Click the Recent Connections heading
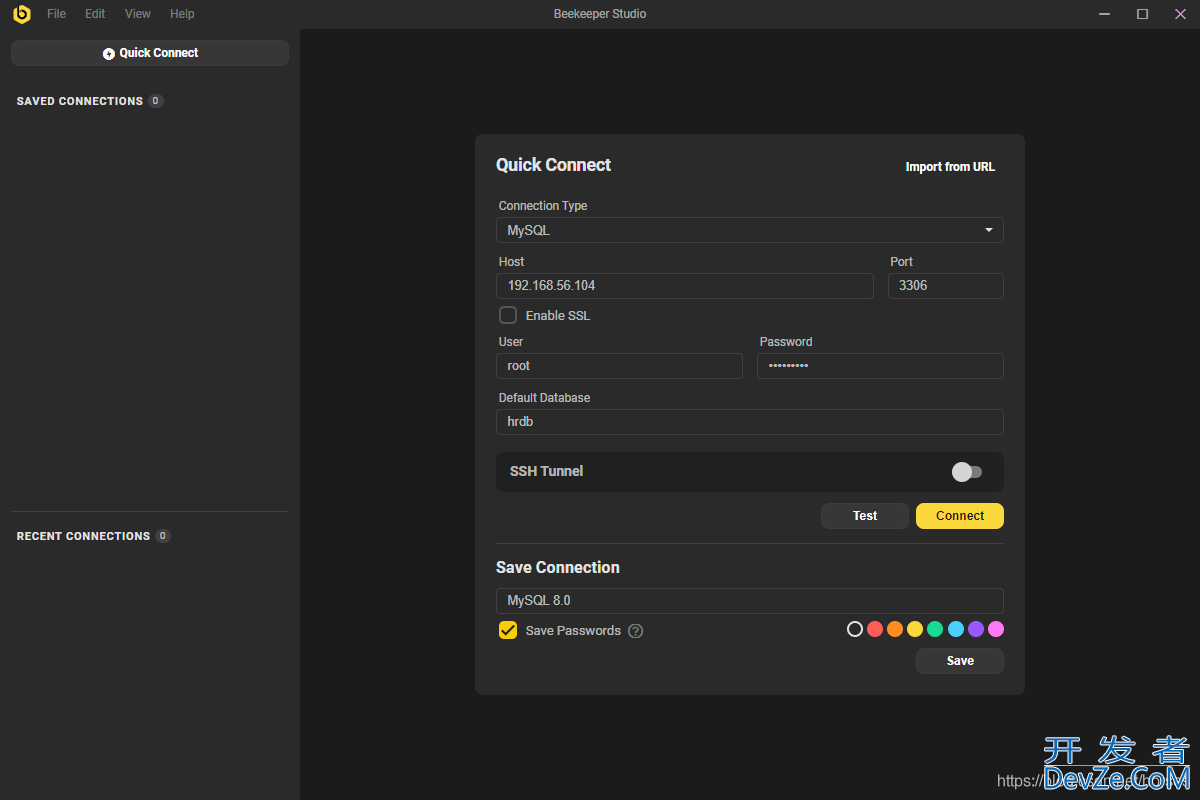1200x800 pixels. pos(83,536)
